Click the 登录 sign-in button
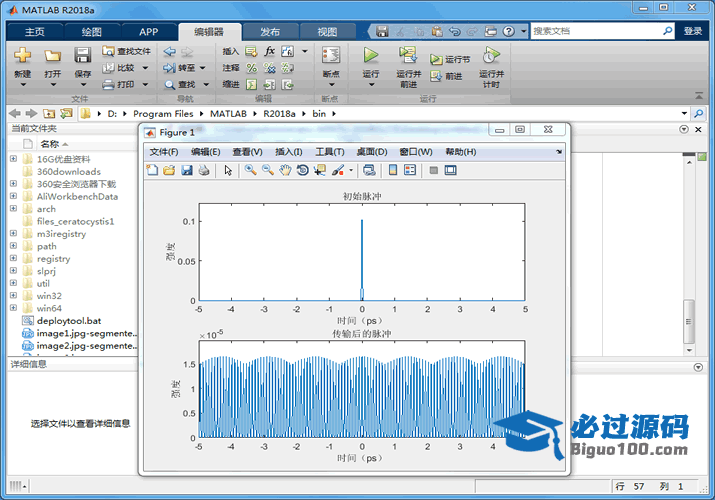 point(693,31)
